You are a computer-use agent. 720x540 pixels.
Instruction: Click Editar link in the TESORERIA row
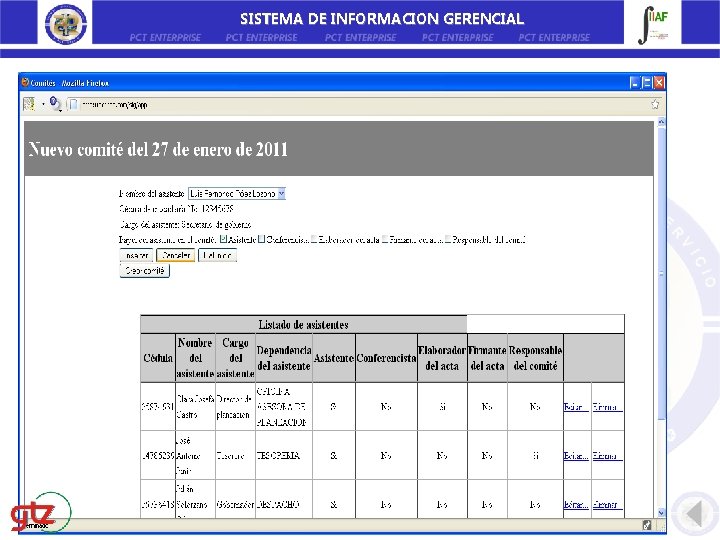575,456
